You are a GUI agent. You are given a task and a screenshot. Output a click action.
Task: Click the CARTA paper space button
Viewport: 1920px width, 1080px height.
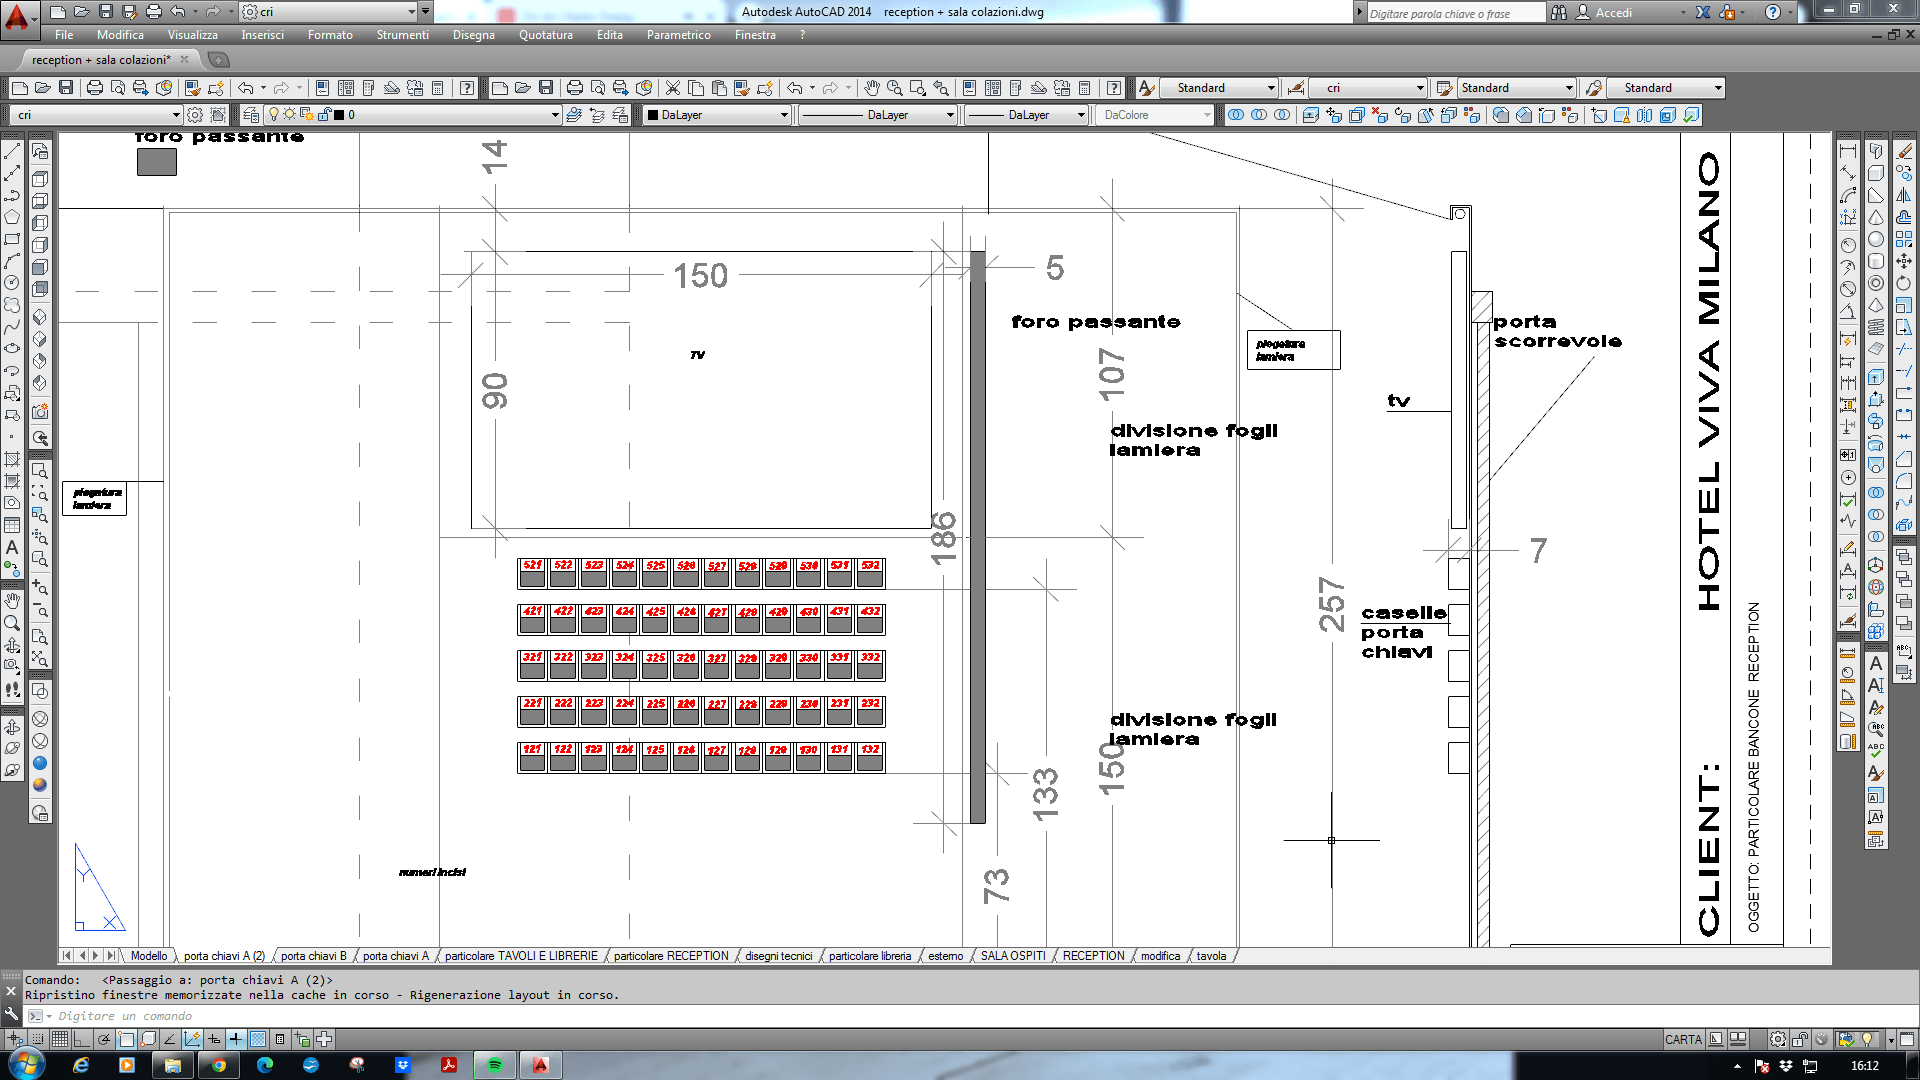(1683, 1039)
